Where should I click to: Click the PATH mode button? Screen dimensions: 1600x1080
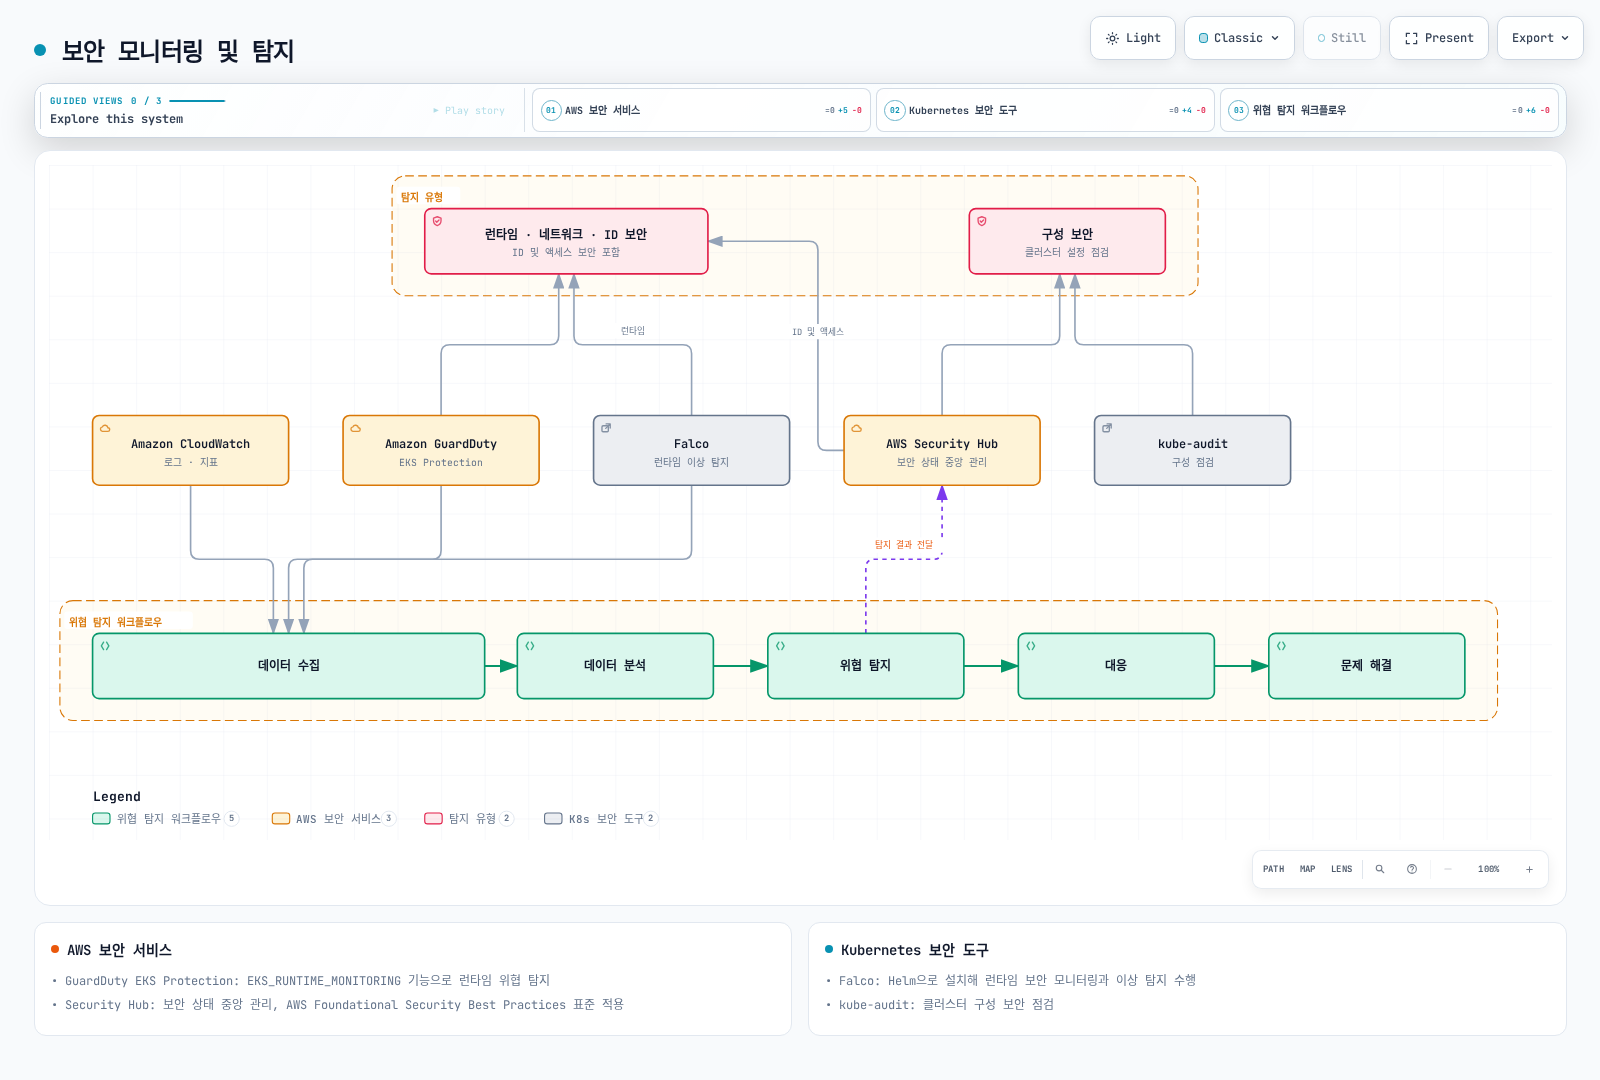click(1273, 869)
